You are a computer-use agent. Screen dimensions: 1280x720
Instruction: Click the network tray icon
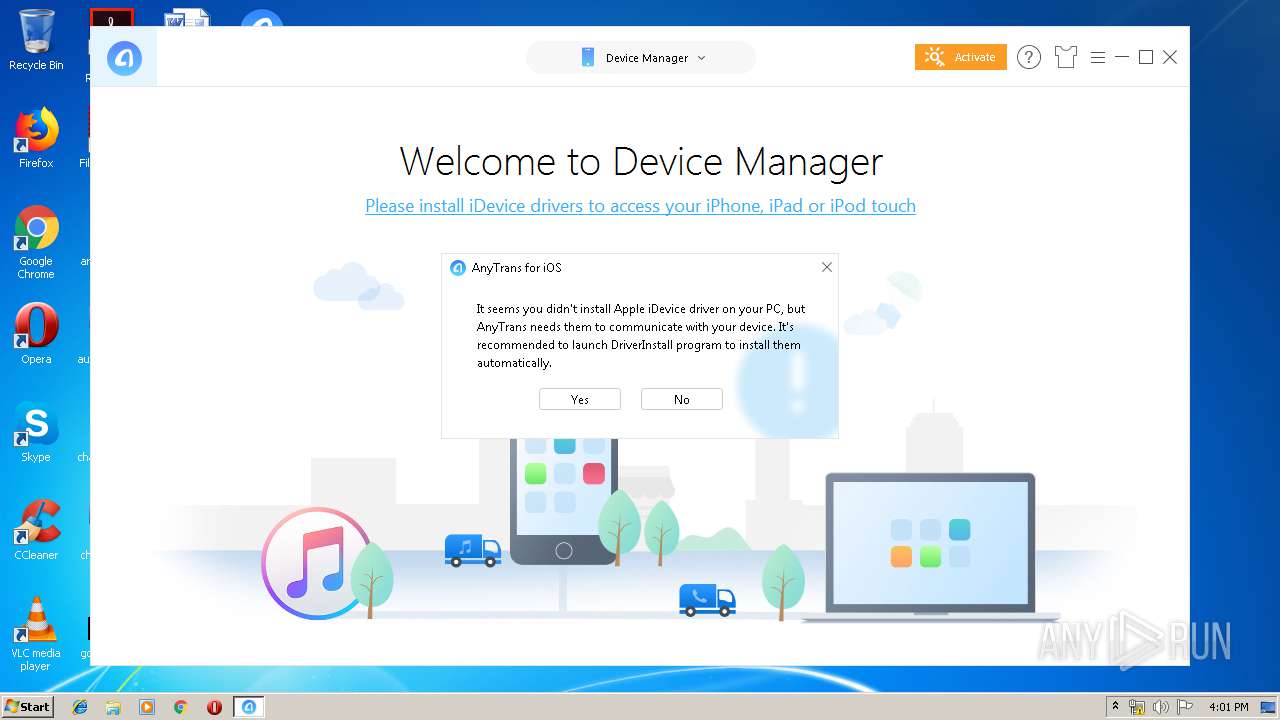[1137, 707]
